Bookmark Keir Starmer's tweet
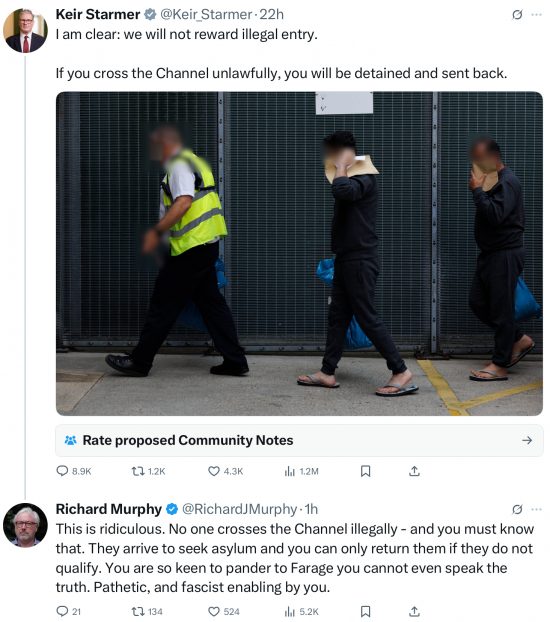This screenshot has height=622, width=550. pos(365,471)
